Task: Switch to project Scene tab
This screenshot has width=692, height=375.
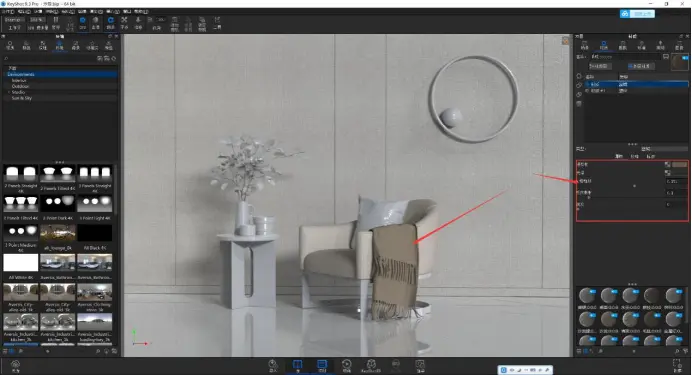Action: tap(585, 45)
